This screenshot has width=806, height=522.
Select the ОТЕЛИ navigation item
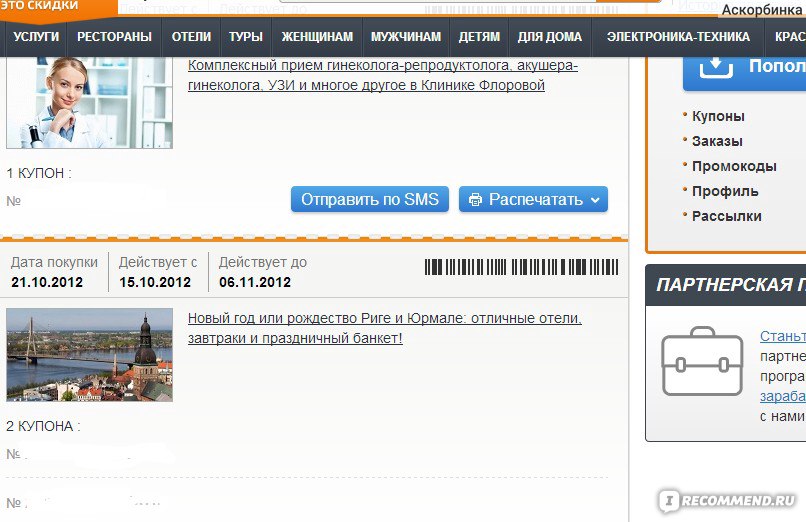191,36
